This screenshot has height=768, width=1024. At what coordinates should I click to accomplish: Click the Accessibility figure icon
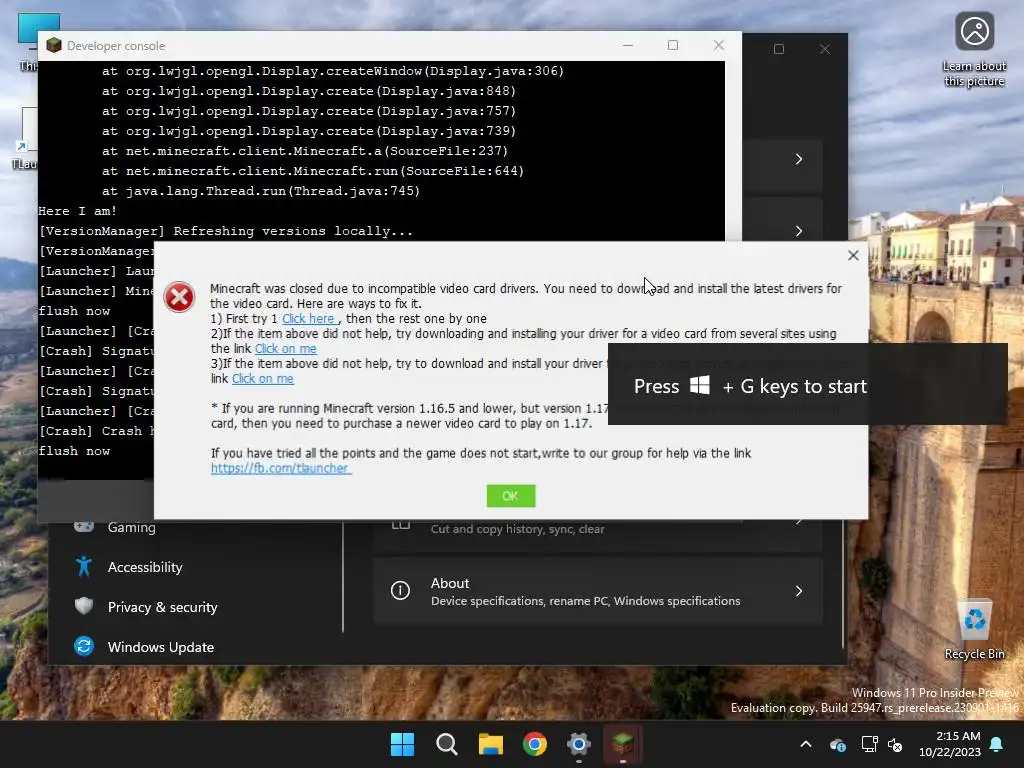tap(84, 567)
